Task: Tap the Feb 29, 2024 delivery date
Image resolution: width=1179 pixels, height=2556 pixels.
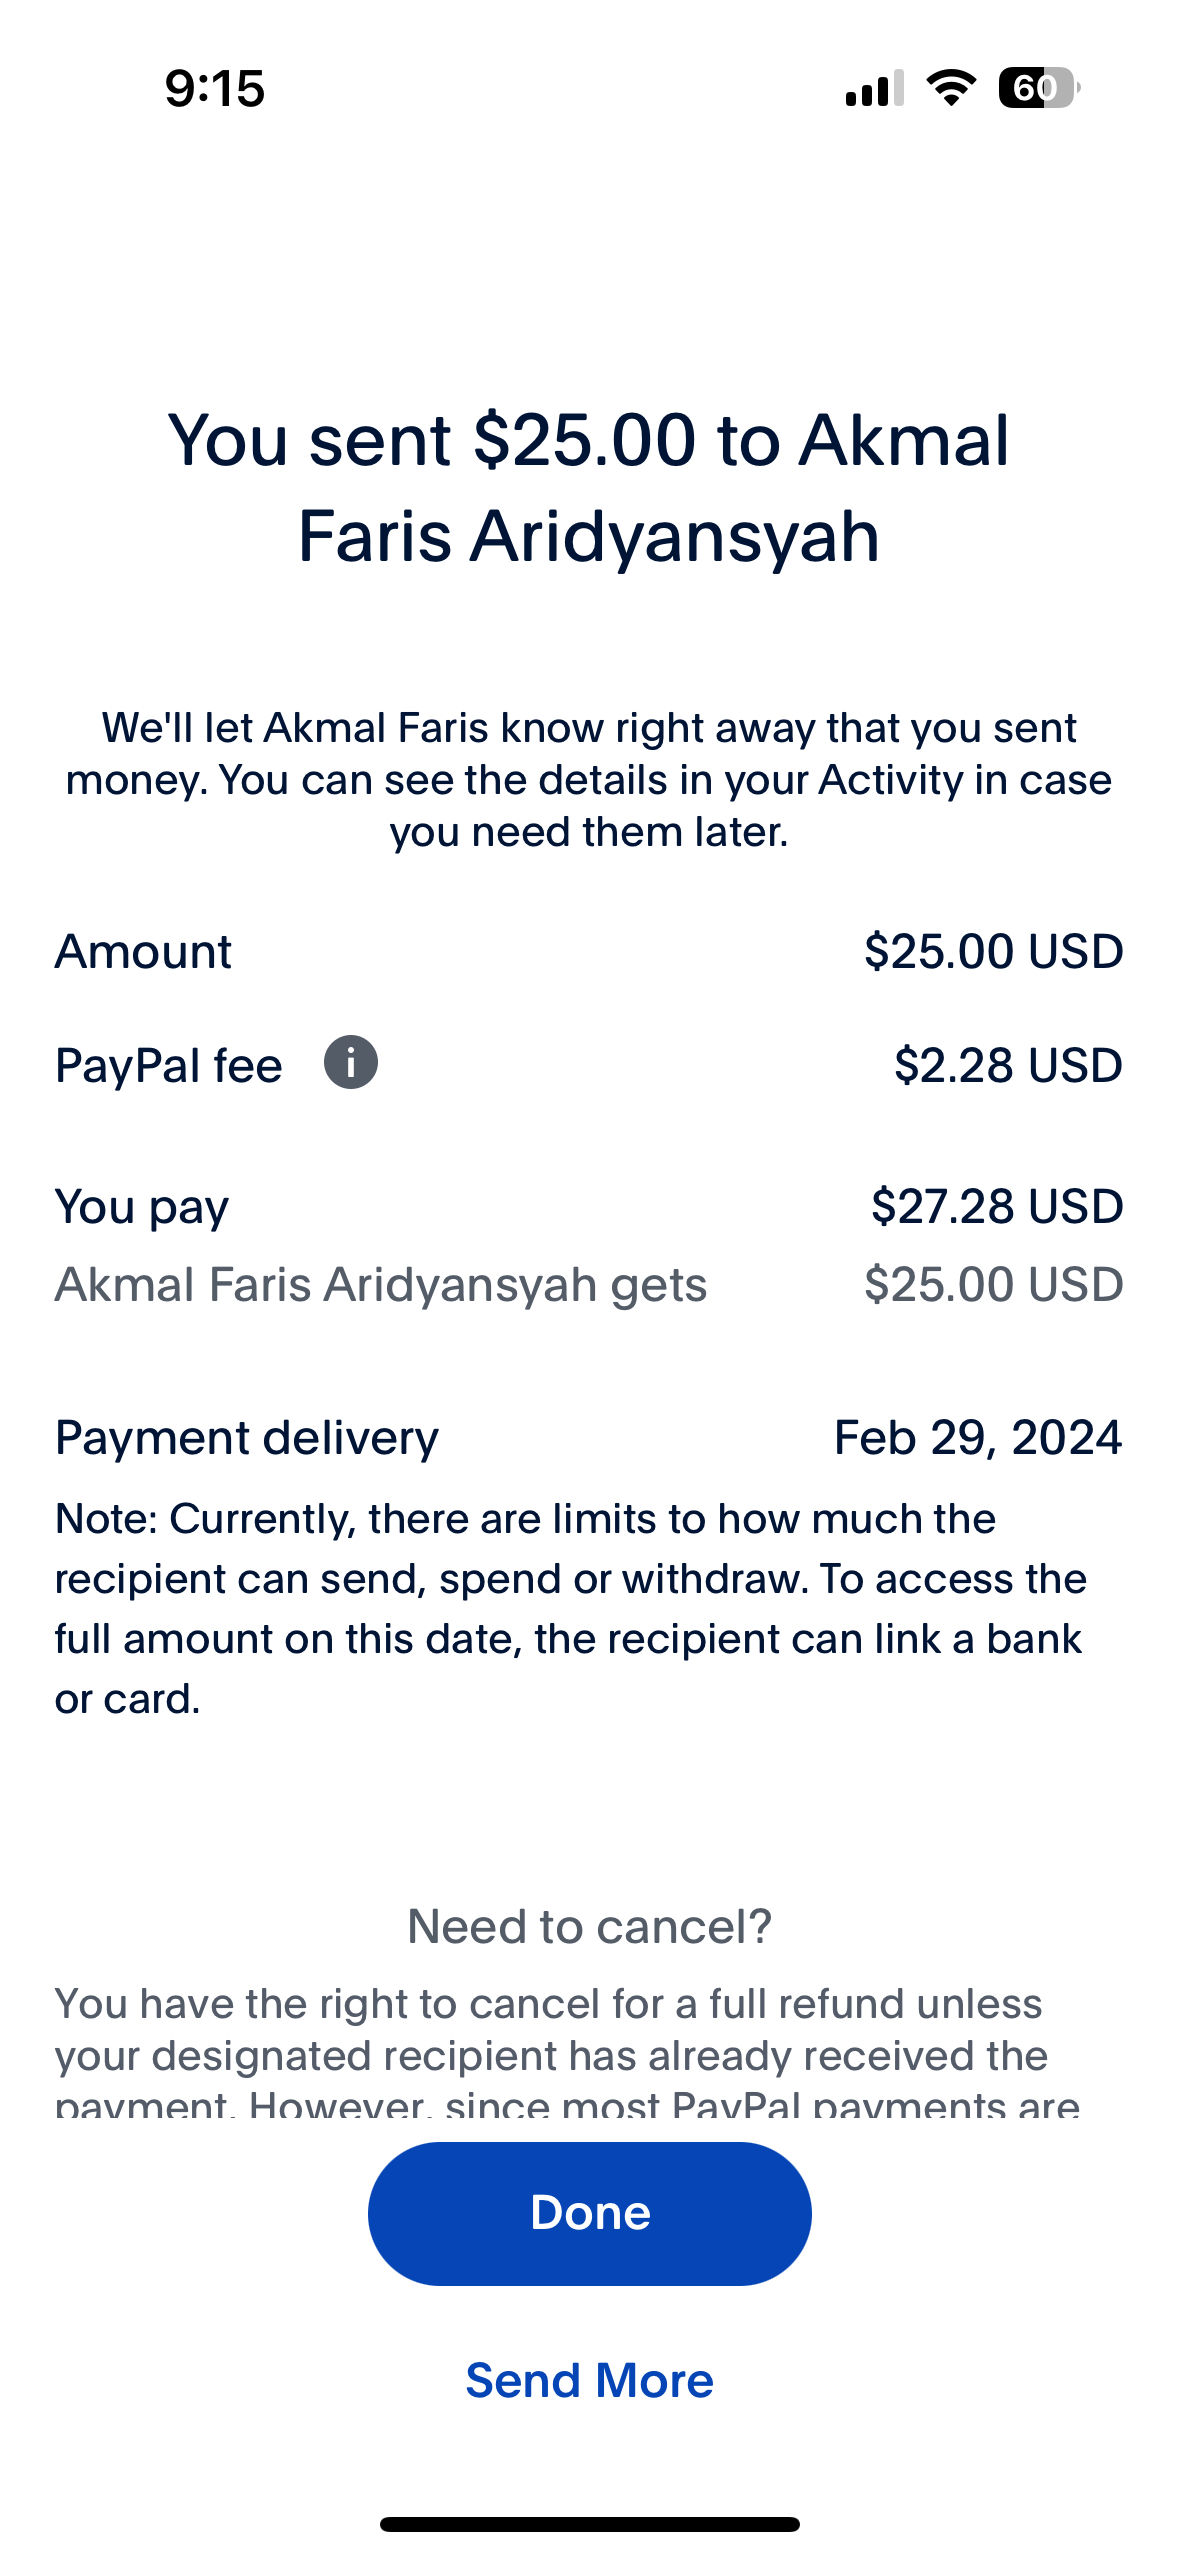Action: [977, 1437]
